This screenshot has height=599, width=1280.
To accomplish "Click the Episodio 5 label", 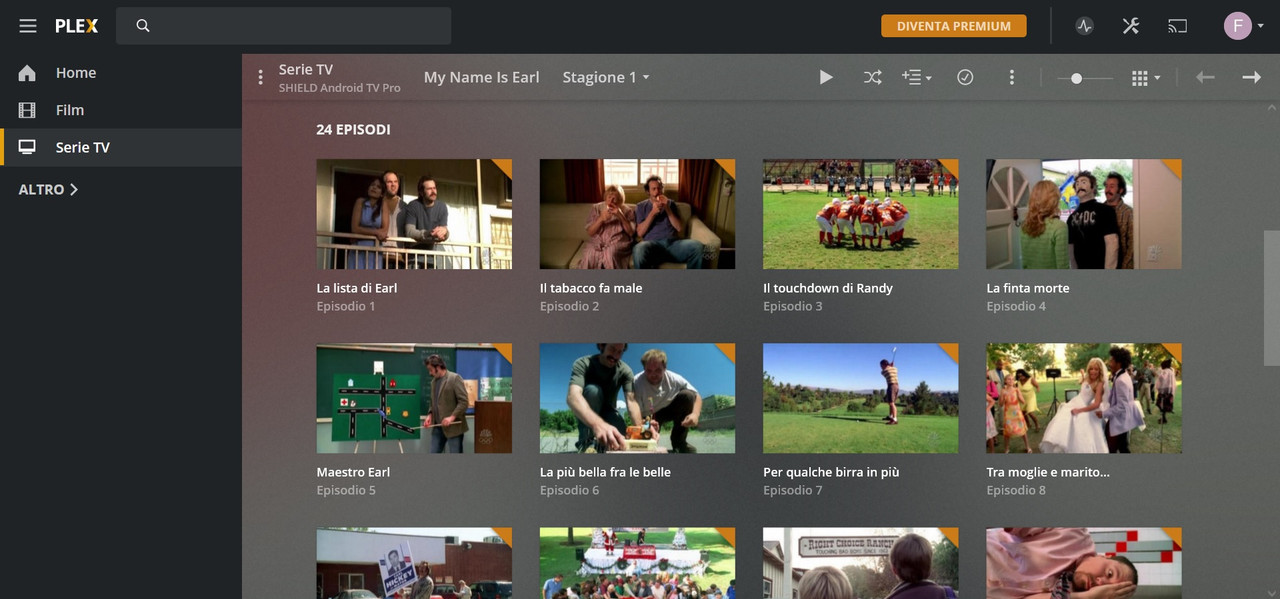I will click(x=346, y=490).
